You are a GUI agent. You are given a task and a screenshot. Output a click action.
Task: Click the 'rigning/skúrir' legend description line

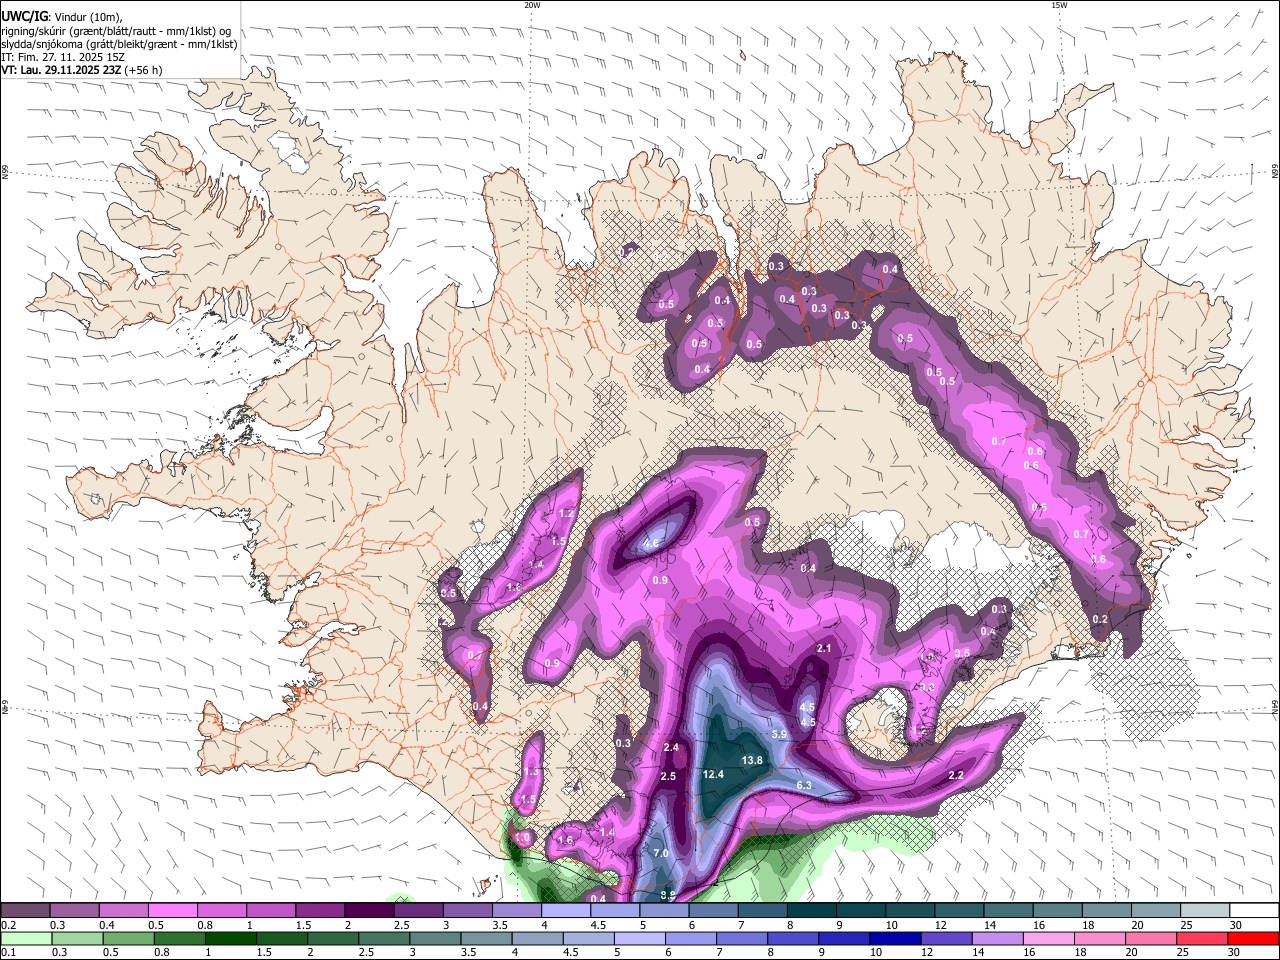pos(116,30)
